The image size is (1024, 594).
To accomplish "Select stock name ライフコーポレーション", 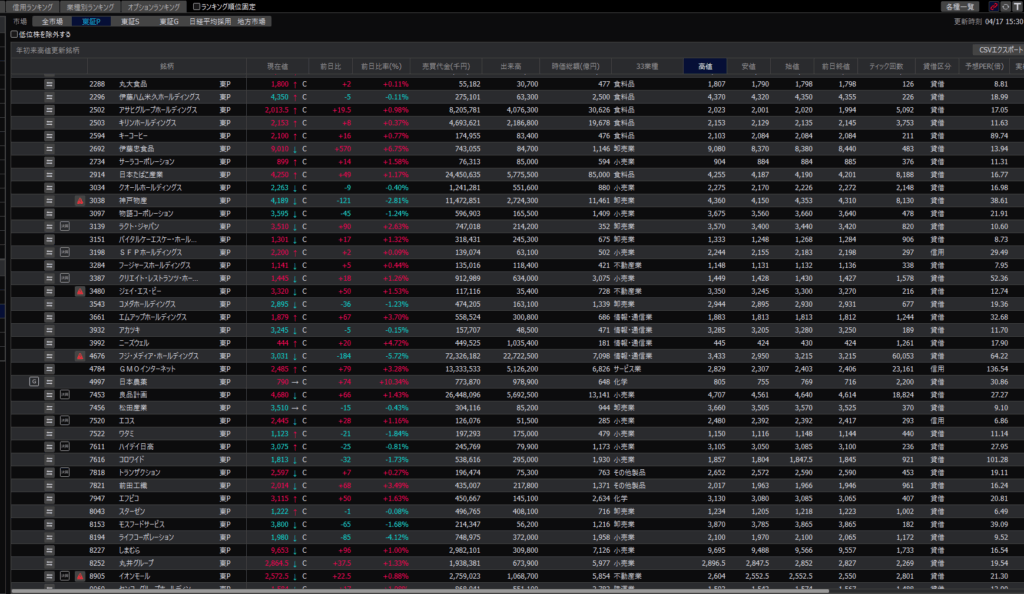I will tap(146, 537).
